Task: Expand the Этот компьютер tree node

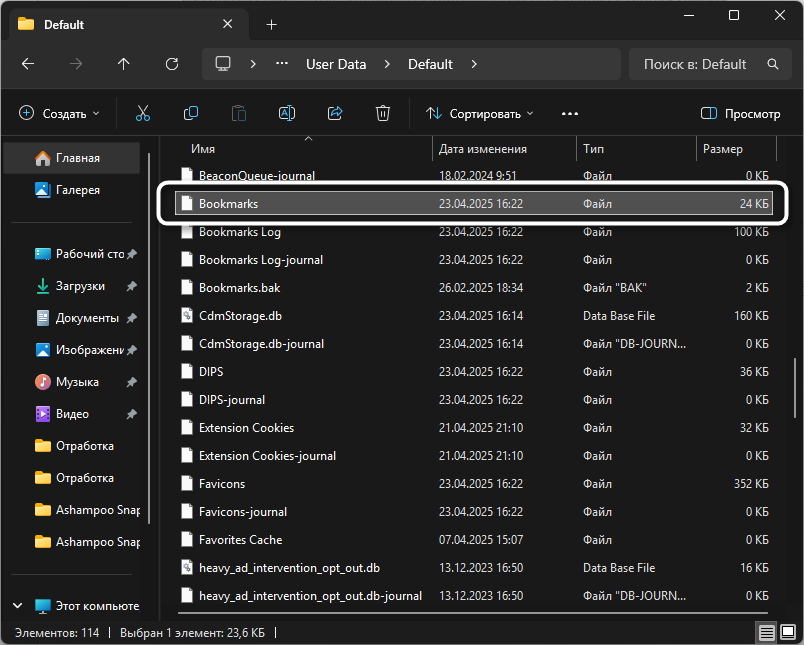Action: click(19, 606)
